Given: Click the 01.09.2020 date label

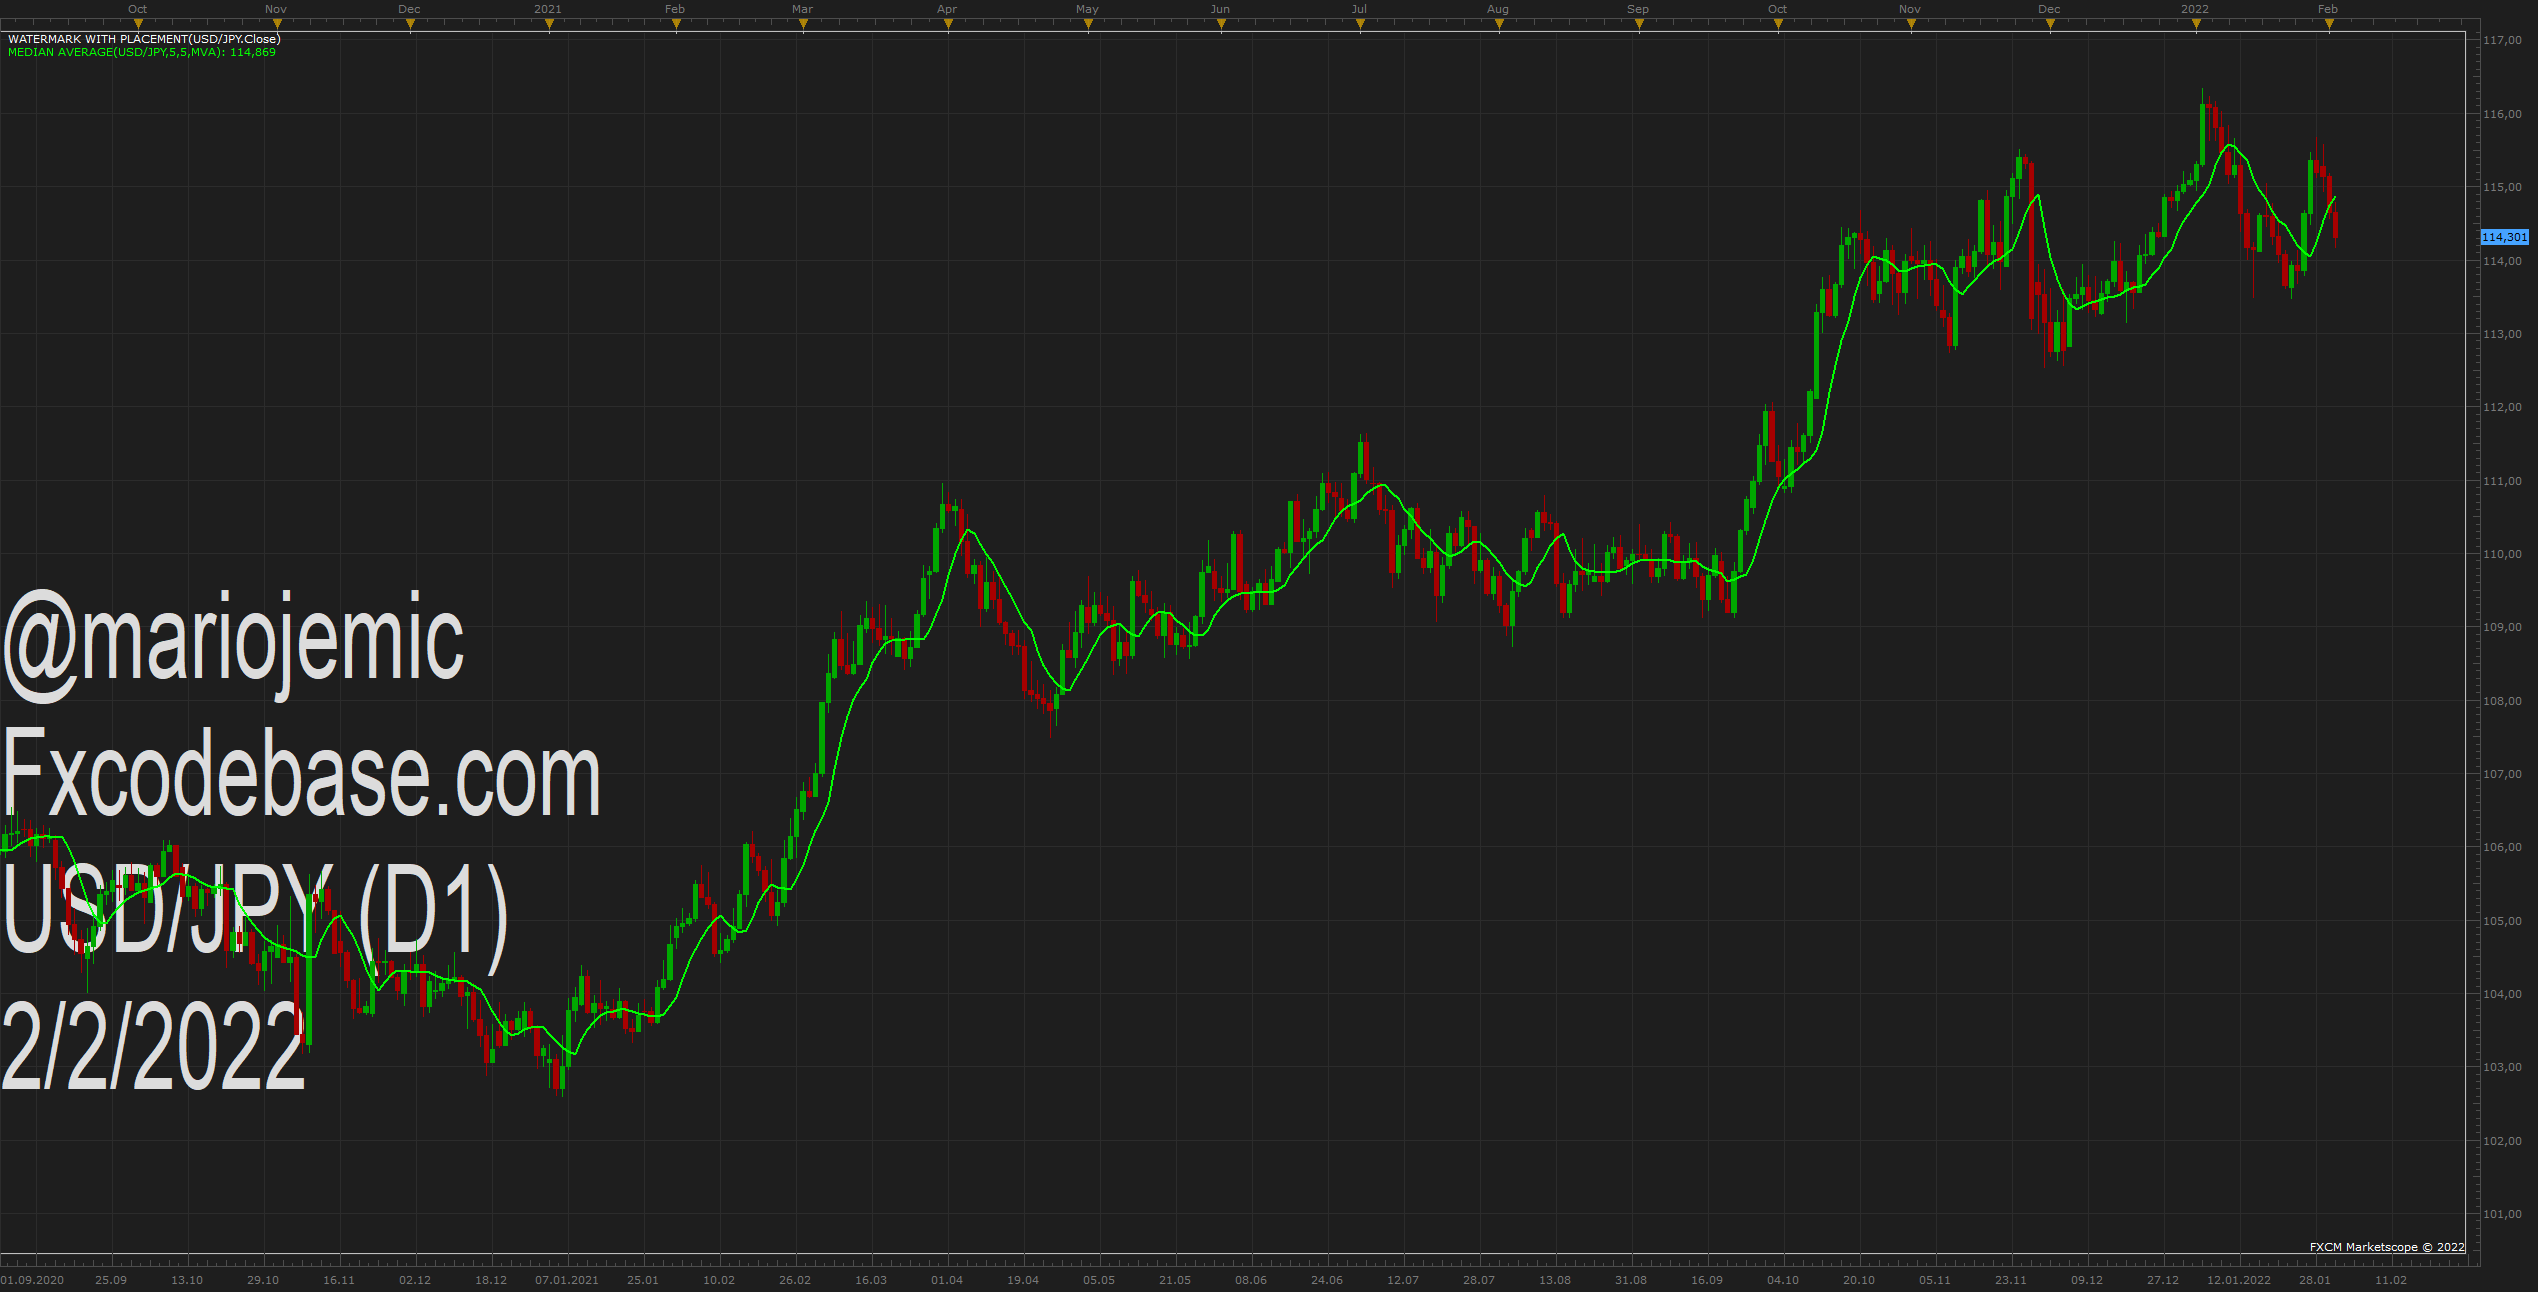Looking at the screenshot, I should pyautogui.click(x=32, y=1280).
